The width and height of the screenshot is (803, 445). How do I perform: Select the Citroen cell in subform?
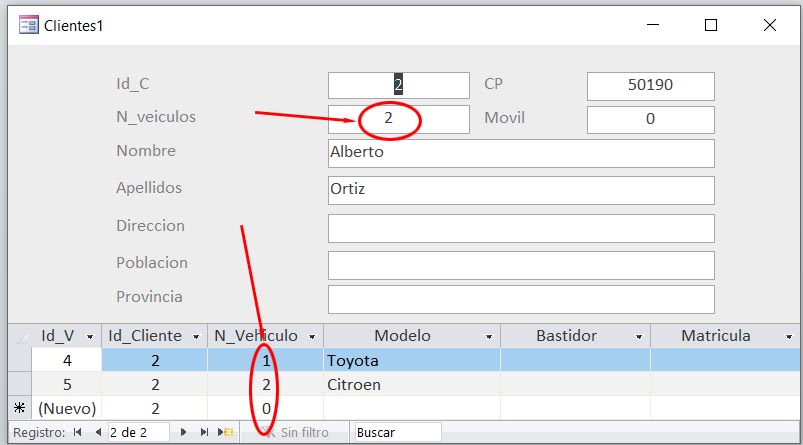(x=412, y=384)
